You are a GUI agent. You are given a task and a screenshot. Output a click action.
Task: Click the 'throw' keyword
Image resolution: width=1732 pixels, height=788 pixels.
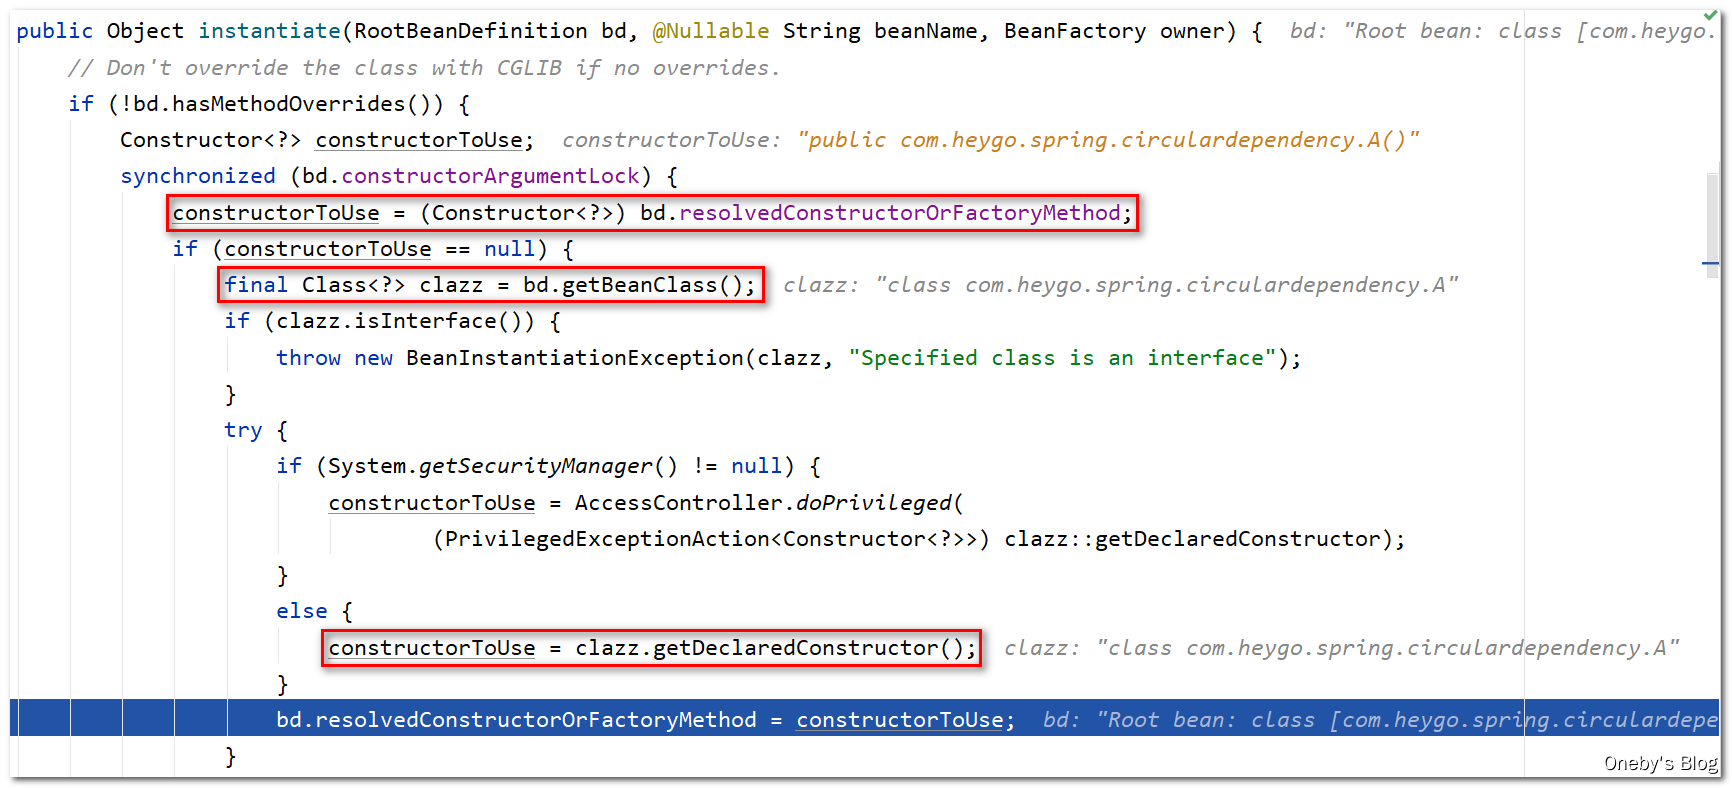pos(308,358)
